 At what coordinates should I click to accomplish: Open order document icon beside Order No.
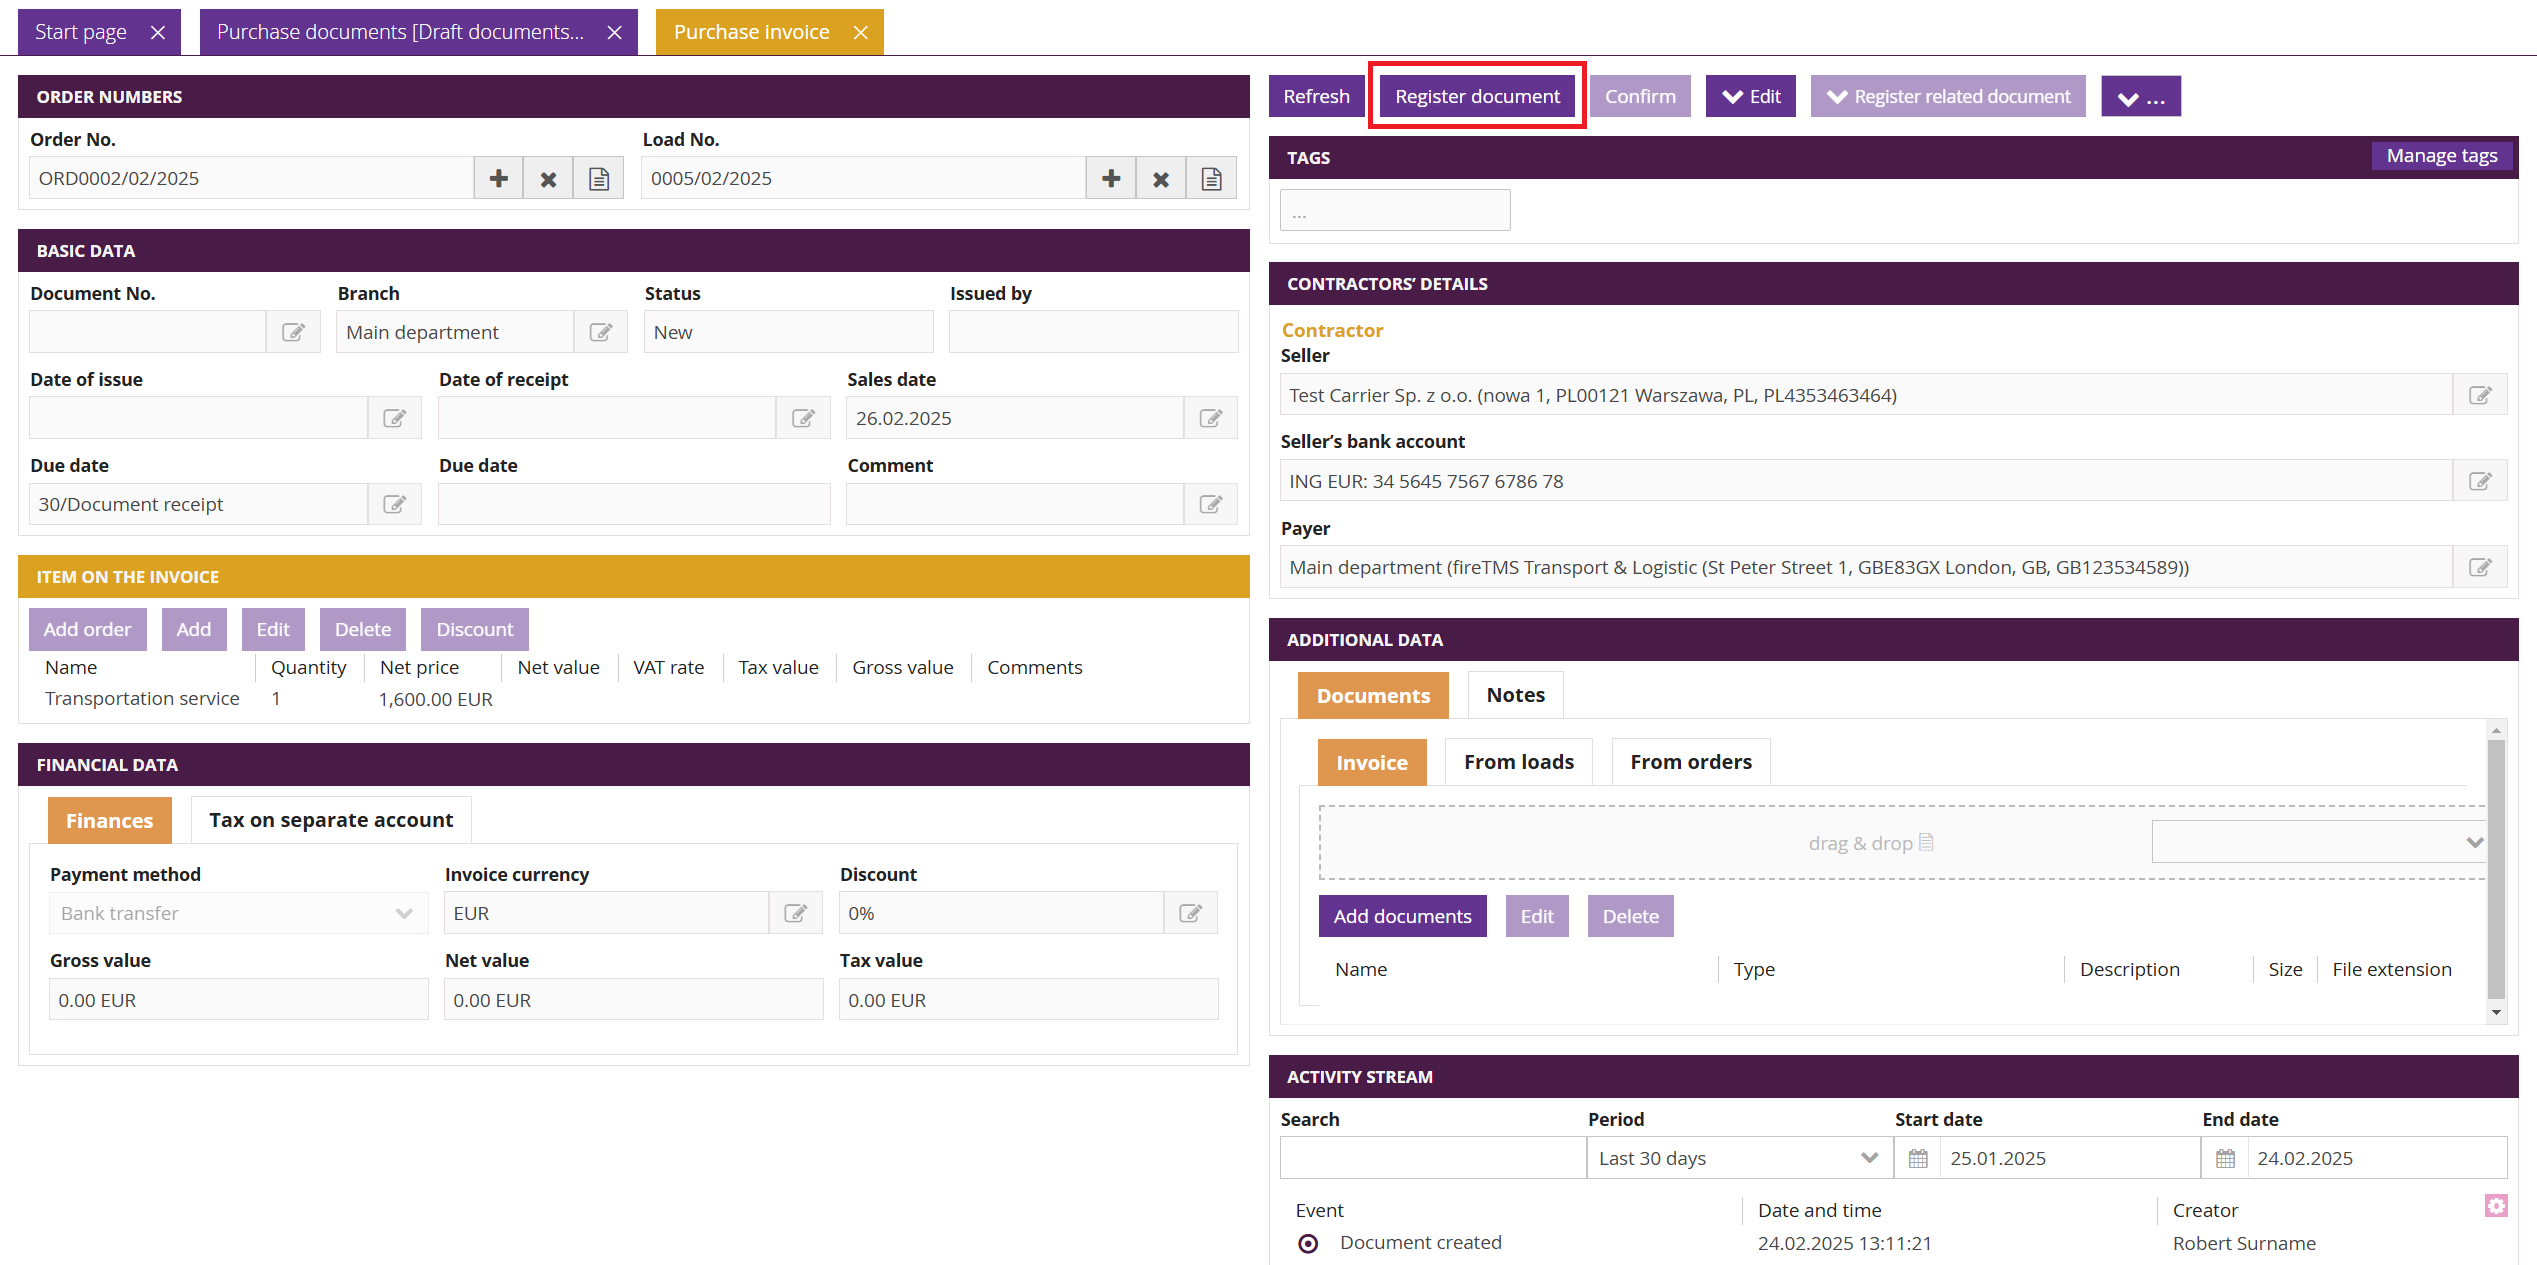pyautogui.click(x=598, y=179)
